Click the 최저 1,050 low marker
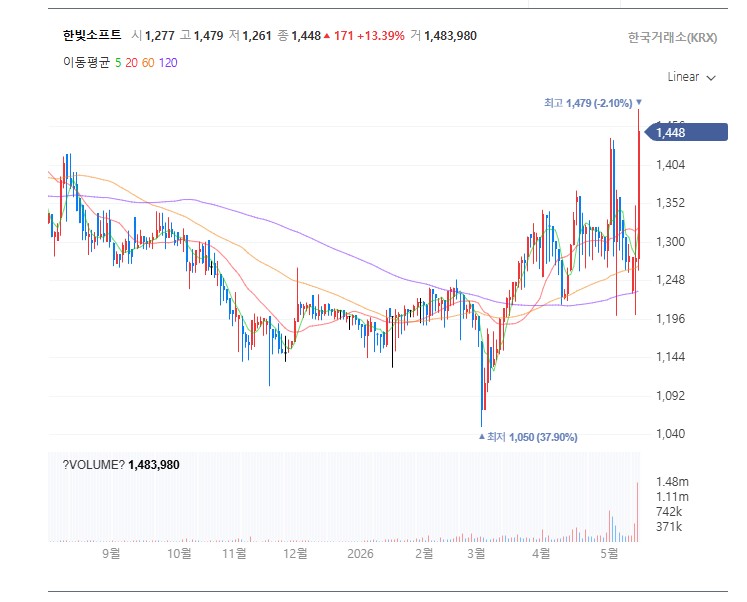This screenshot has height=602, width=747. pos(528,437)
